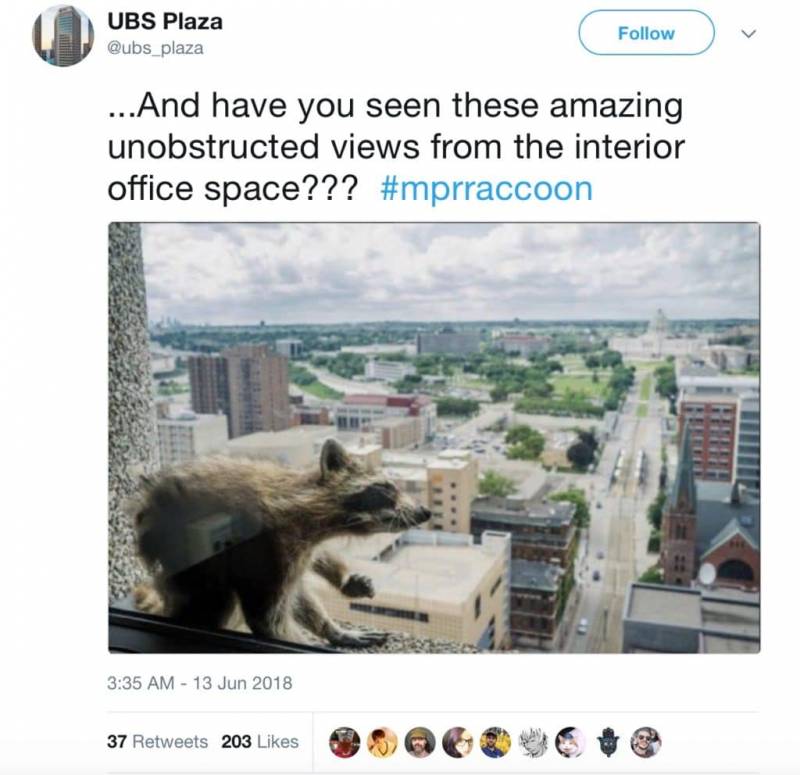Open the #mprraccoon hashtag link
This screenshot has height=775, width=800.
tap(486, 189)
